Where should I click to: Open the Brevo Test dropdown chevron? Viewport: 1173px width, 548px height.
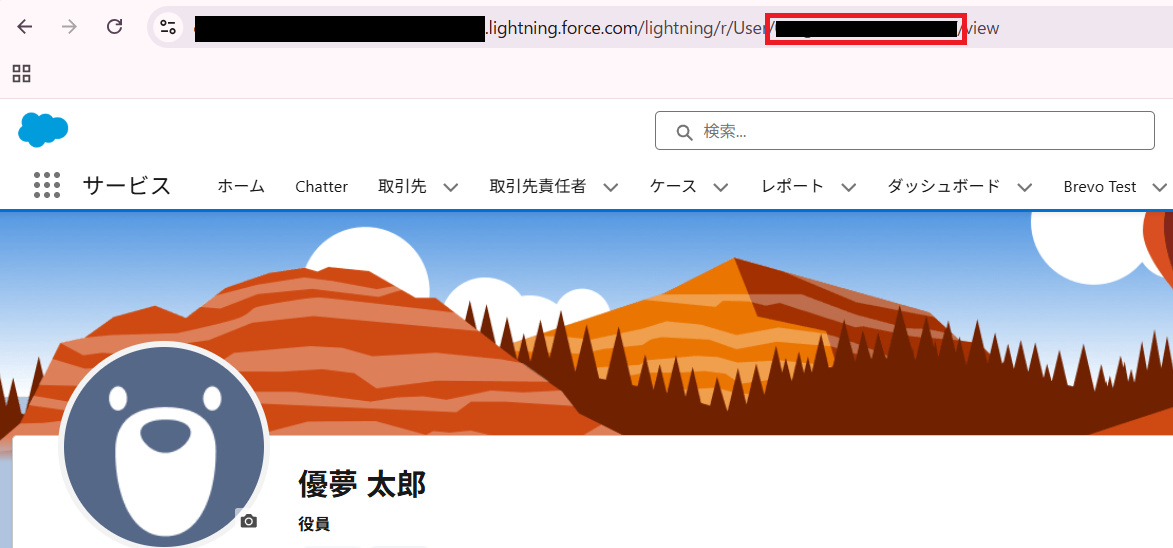[1160, 188]
